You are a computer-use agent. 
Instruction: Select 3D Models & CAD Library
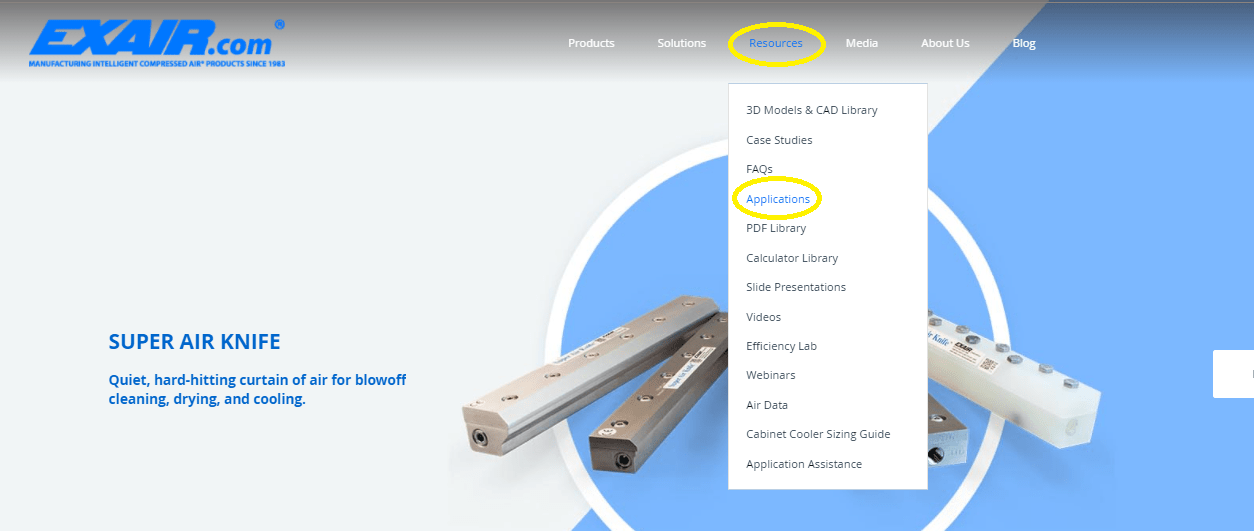[811, 110]
